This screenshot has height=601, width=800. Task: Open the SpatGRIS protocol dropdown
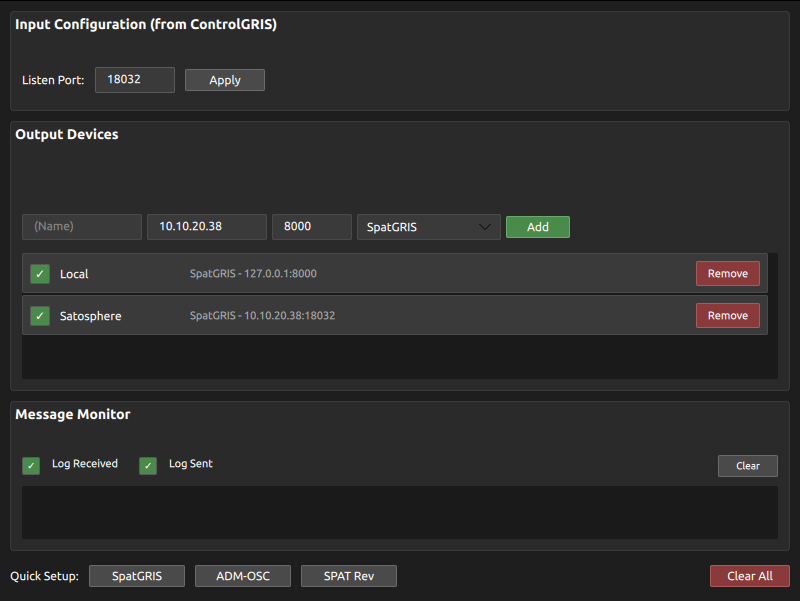coord(428,227)
